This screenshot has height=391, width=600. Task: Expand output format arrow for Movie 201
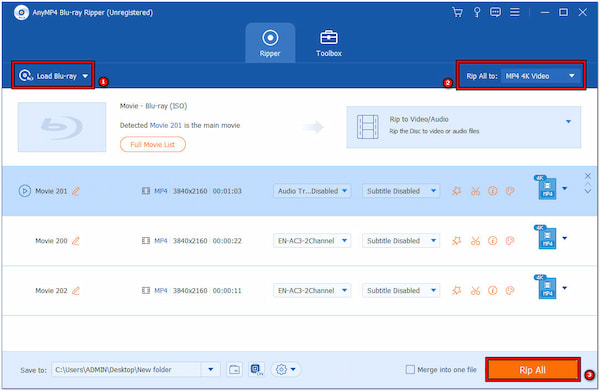click(x=565, y=188)
